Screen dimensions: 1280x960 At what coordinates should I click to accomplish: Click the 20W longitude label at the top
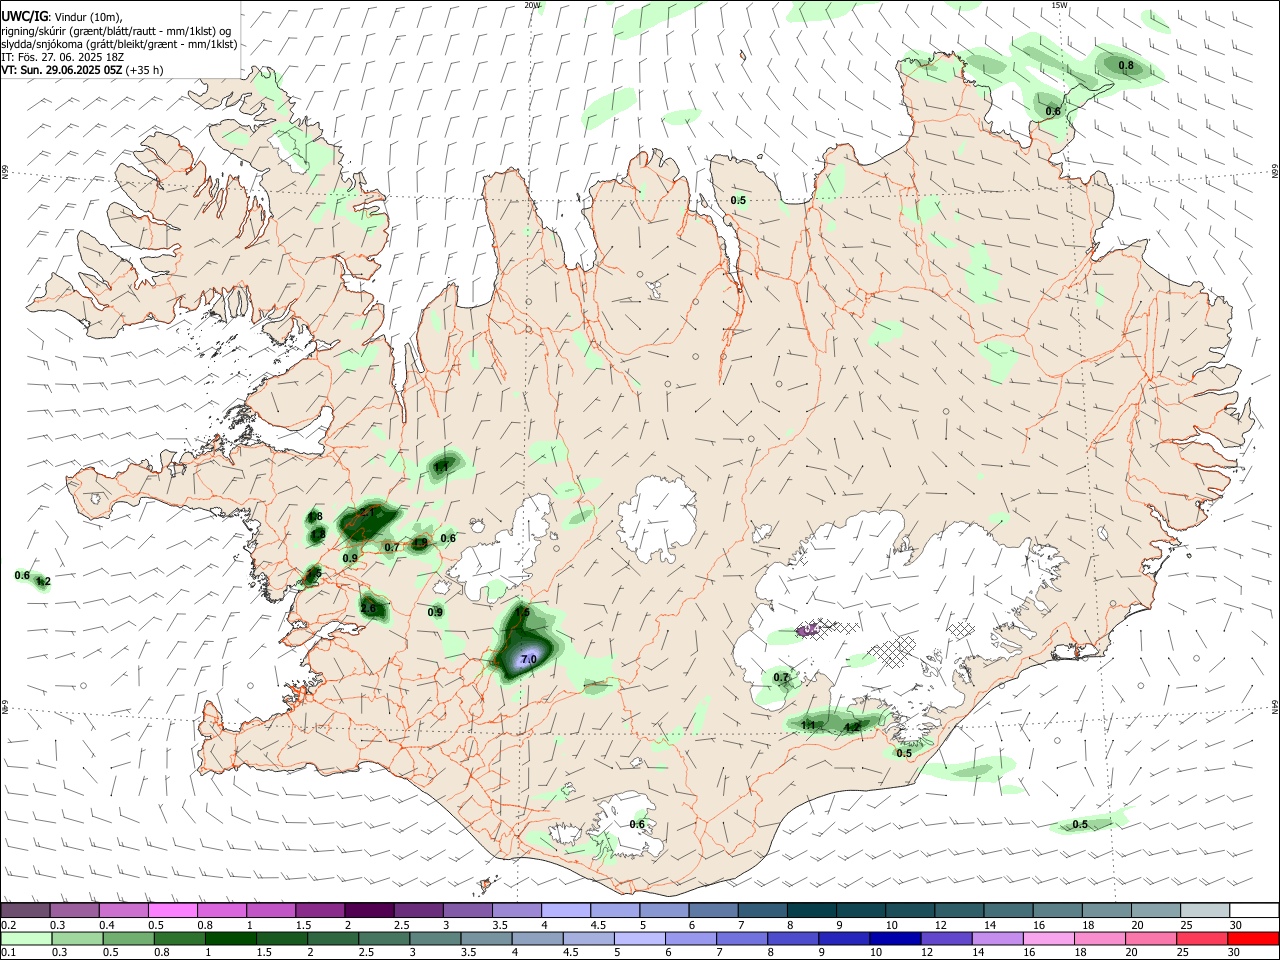(533, 5)
